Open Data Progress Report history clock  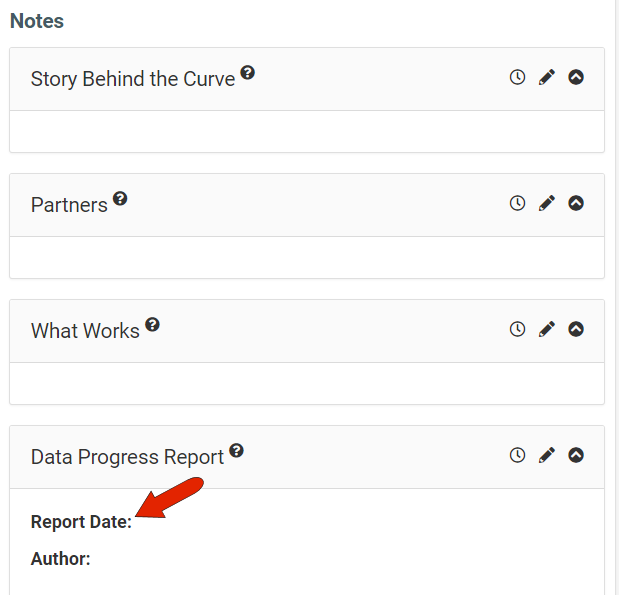point(517,455)
